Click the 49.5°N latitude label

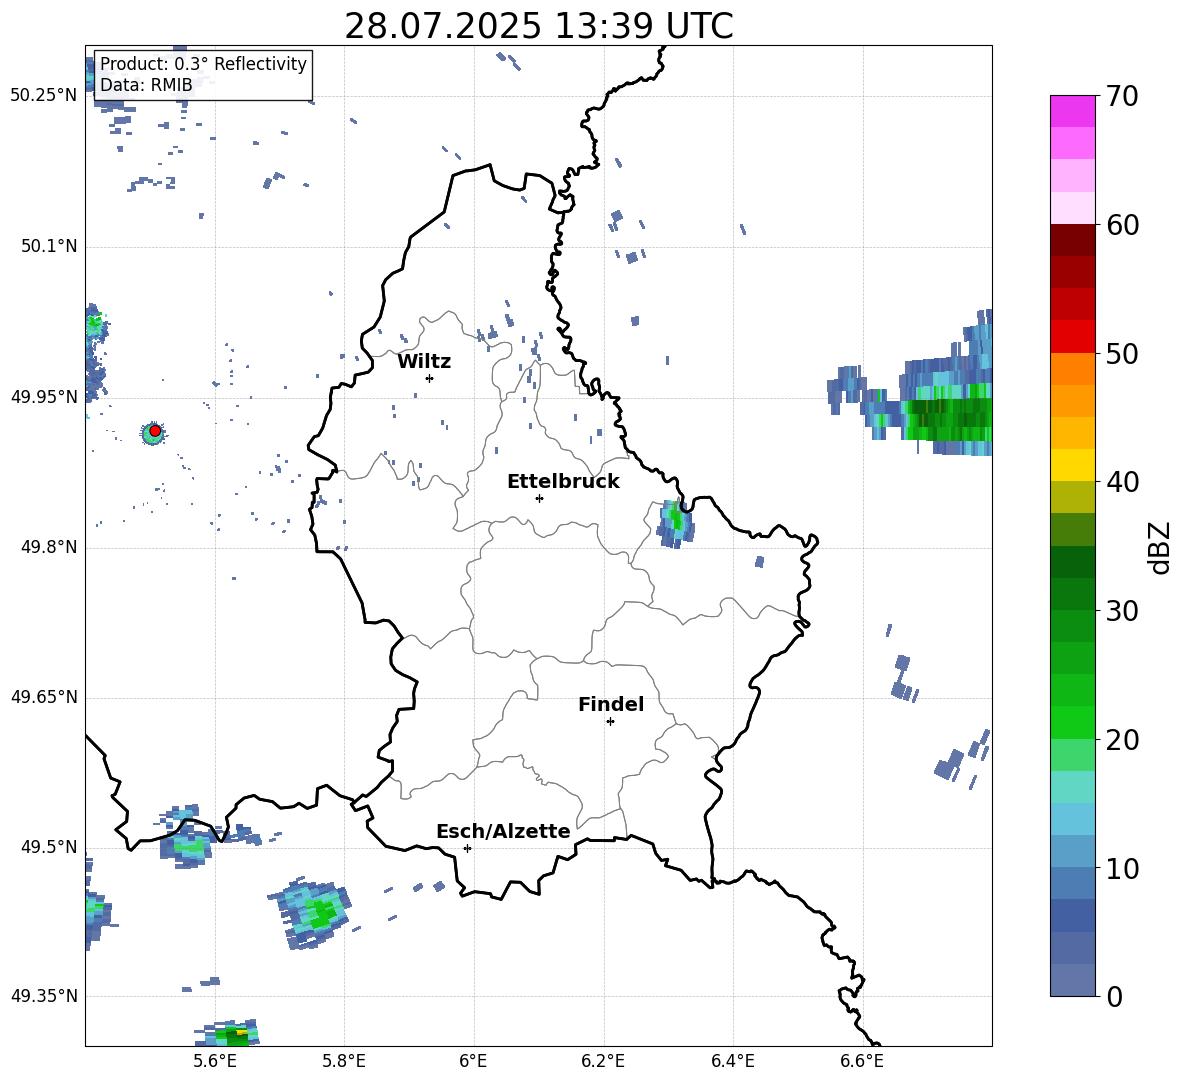49,847
